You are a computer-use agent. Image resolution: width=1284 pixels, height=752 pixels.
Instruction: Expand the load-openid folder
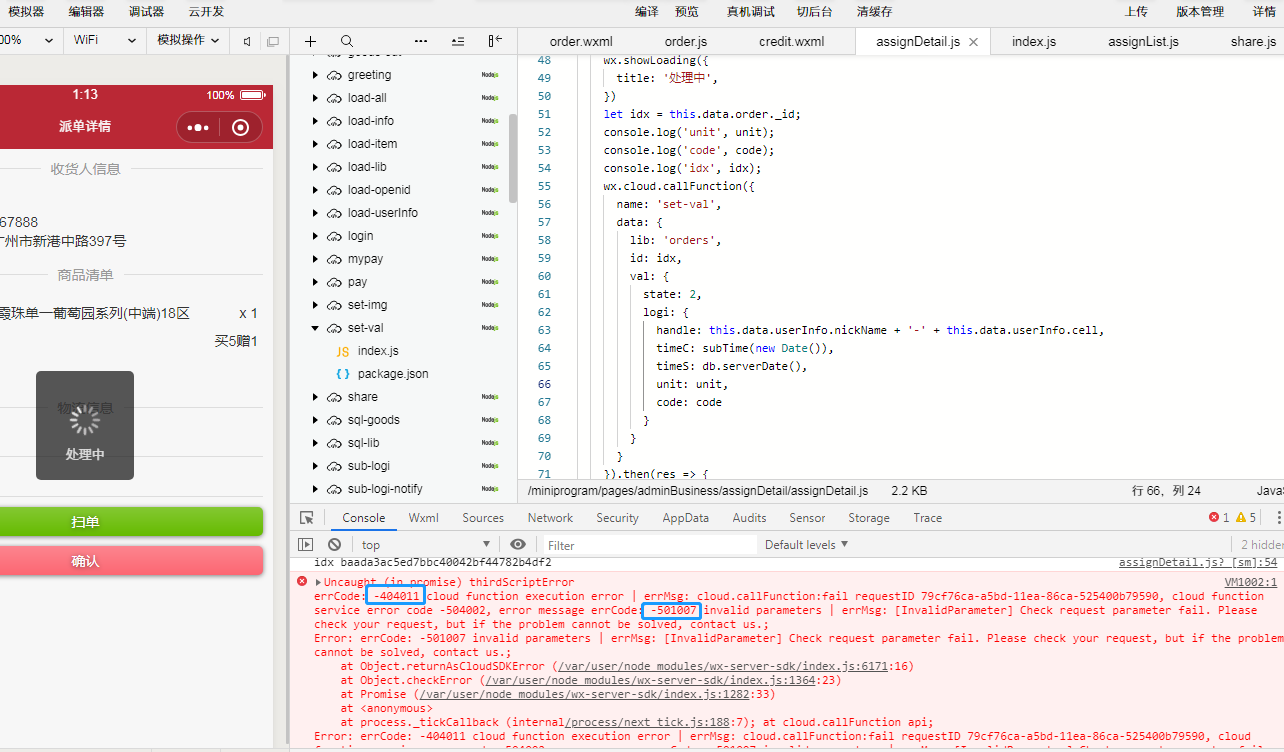pos(315,190)
